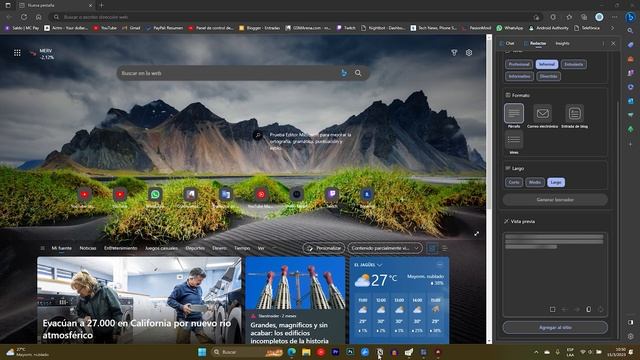Open the Outlook sidebar icon
Image resolution: width=640 pixels, height=360 pixels.
(631, 101)
